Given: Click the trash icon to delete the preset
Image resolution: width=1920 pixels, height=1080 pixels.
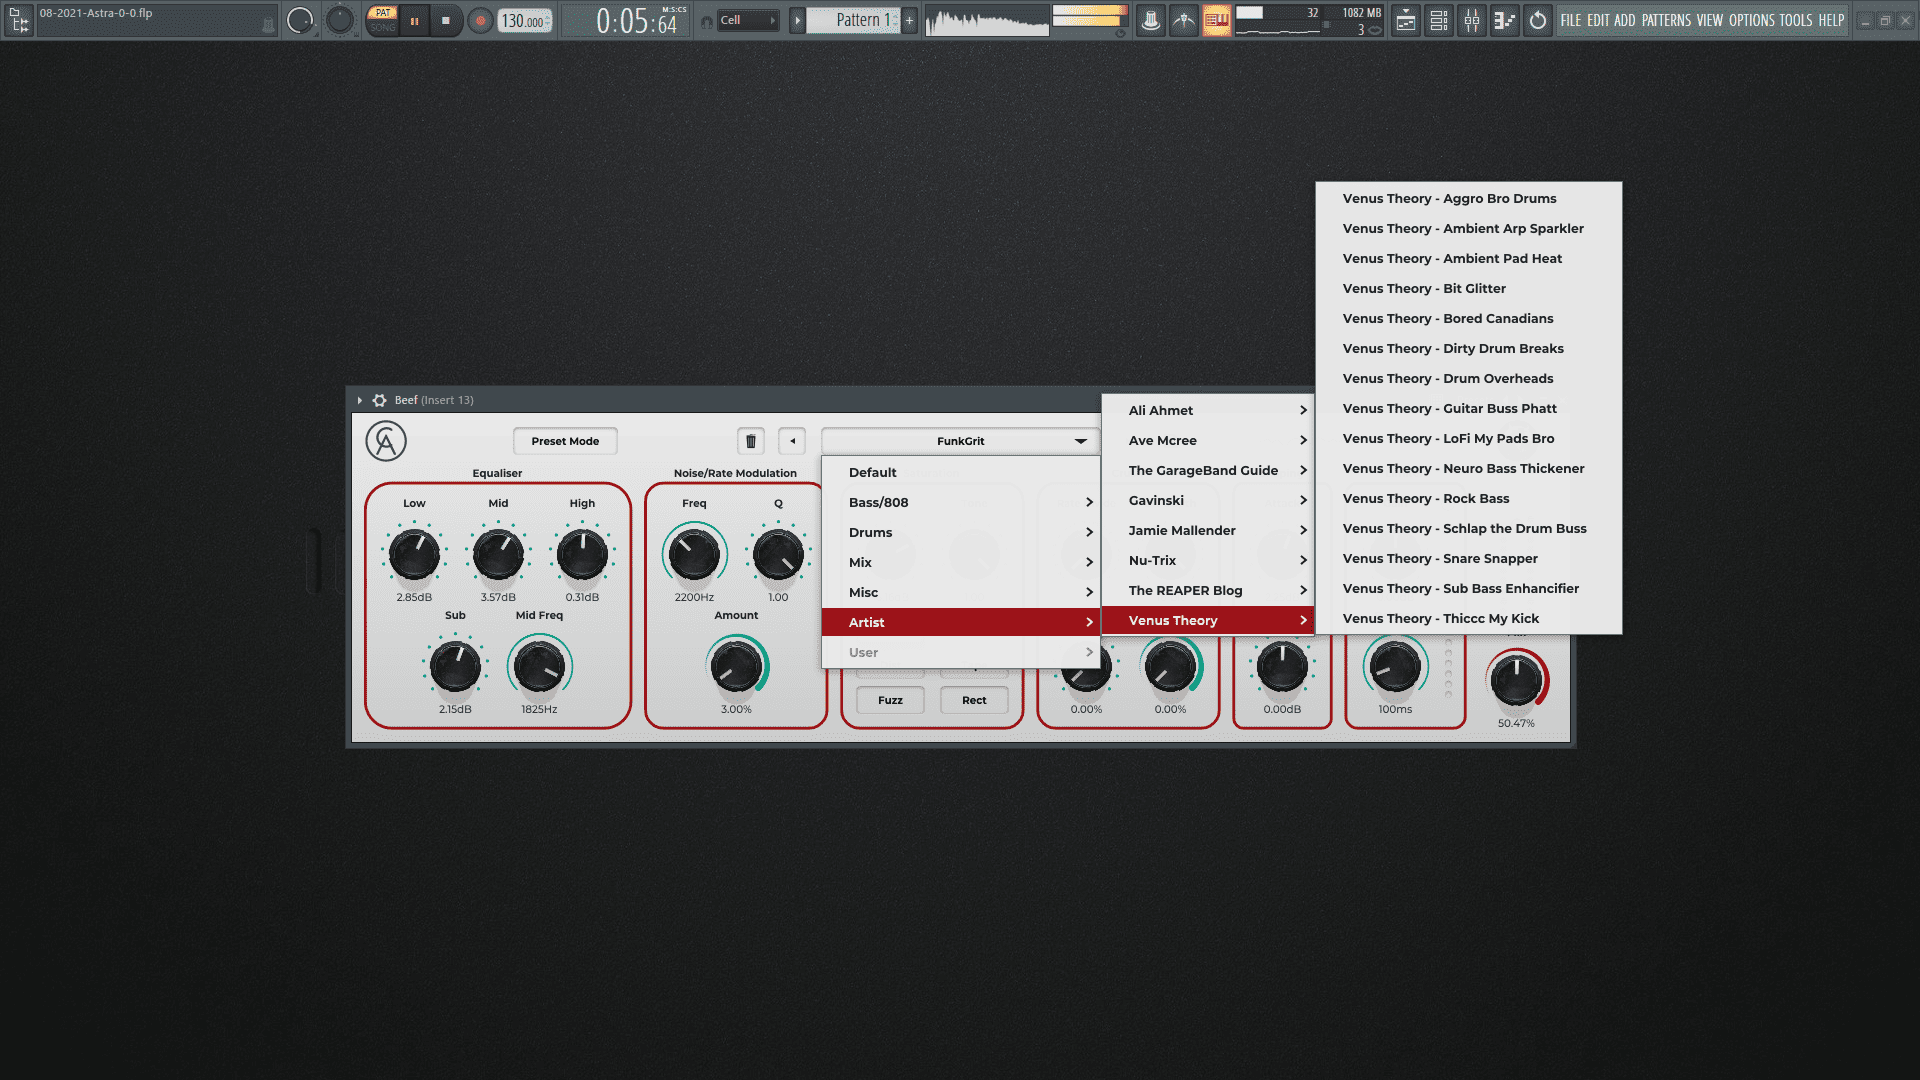Looking at the screenshot, I should pos(751,441).
